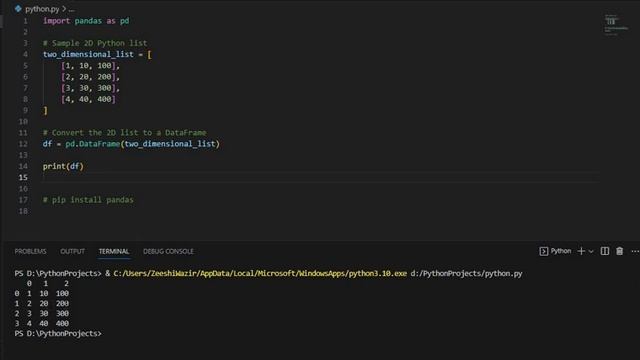The image size is (640, 360).
Task: Click the '# Convert the 2D list' comment
Action: point(124,133)
